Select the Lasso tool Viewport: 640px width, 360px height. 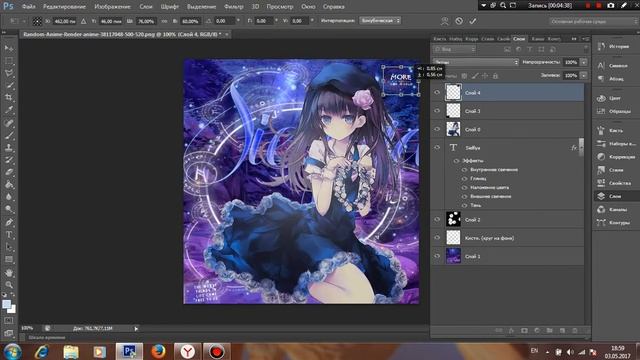point(9,73)
